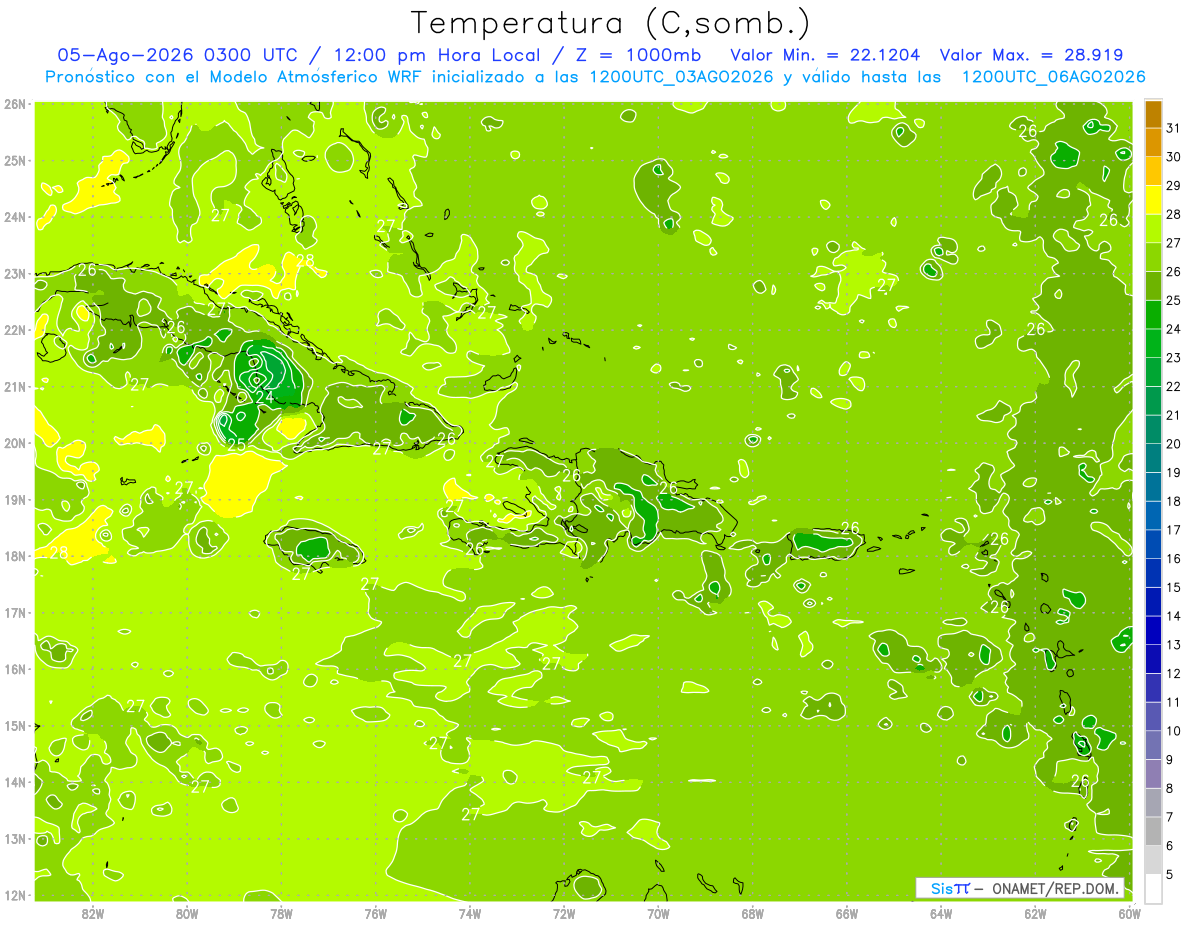Screen dimensions: 1200x927
Task: Click legend value 15
Action: tap(1173, 587)
